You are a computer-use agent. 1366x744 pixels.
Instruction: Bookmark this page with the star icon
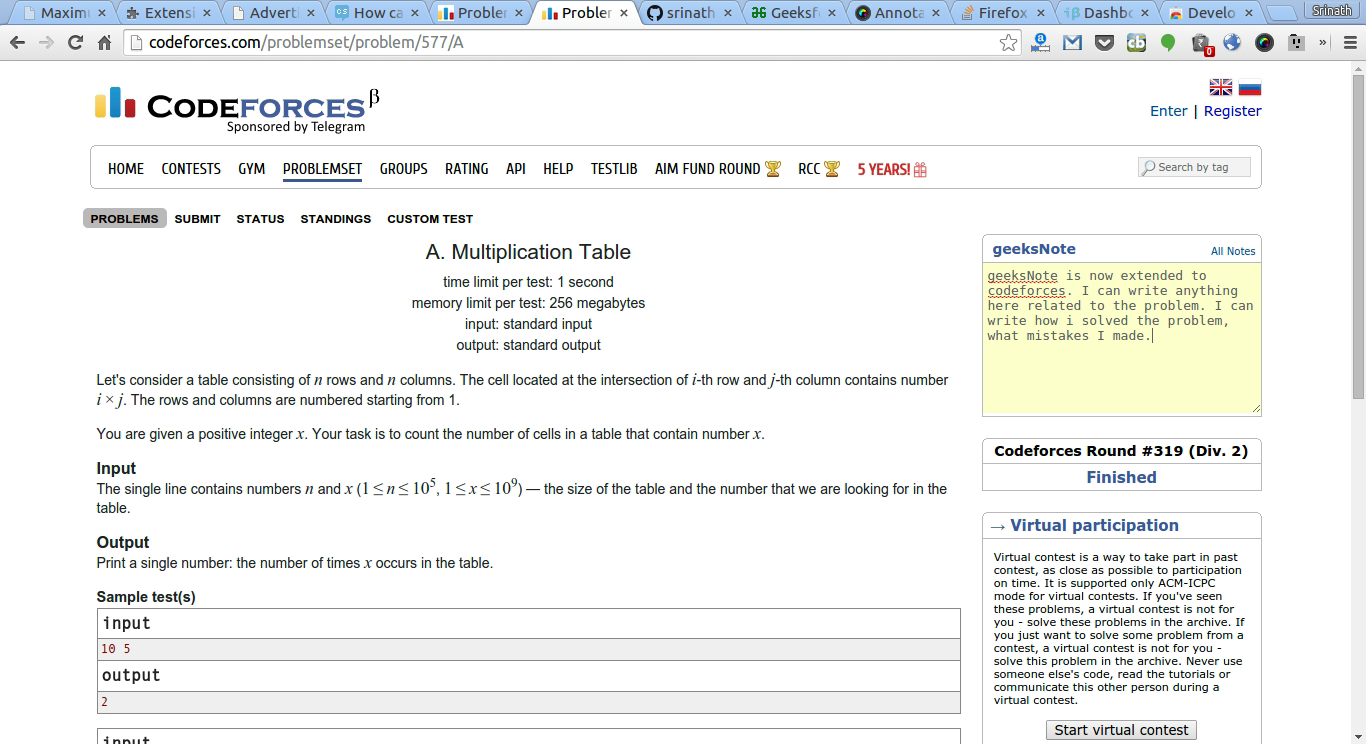(x=1008, y=43)
